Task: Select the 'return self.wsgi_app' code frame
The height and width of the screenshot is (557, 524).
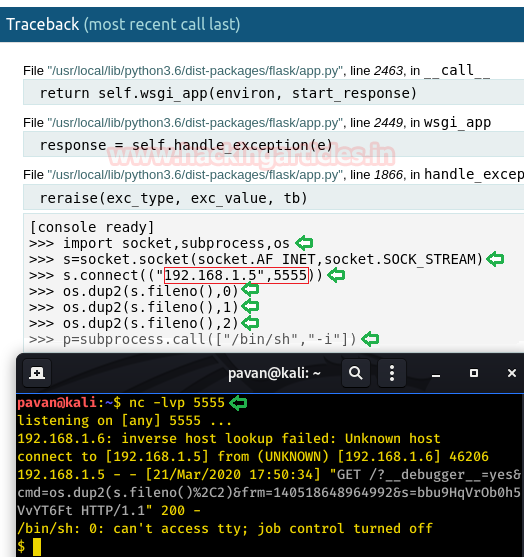Action: pos(274,93)
